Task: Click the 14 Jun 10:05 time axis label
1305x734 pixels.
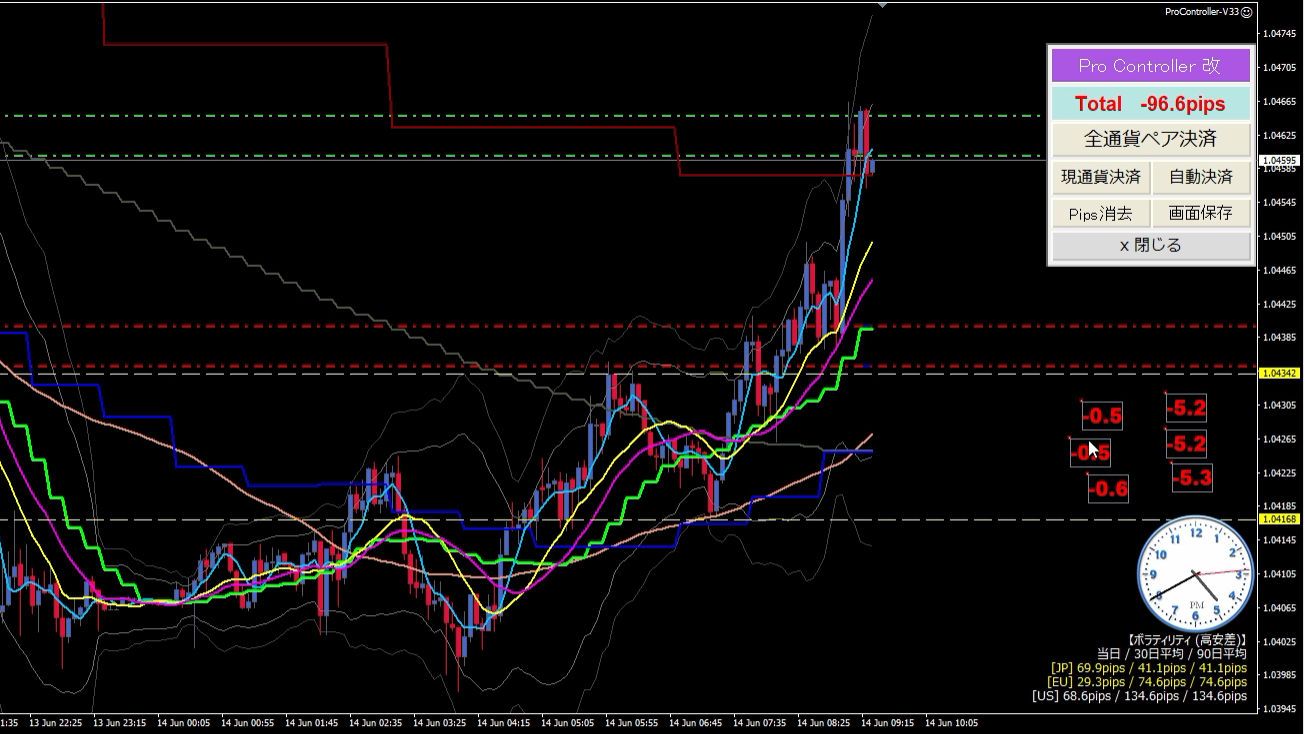Action: point(951,722)
